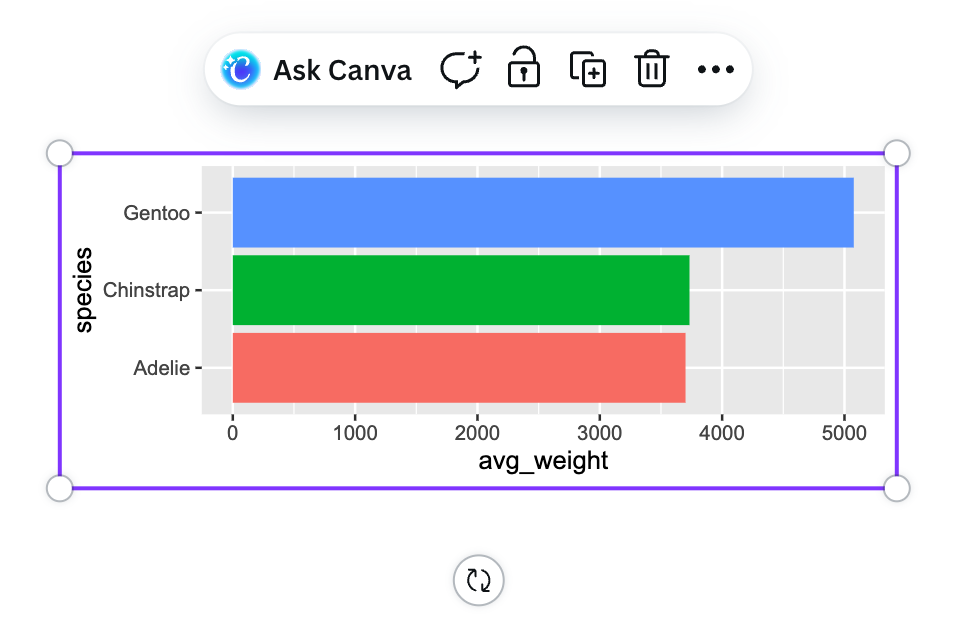Click the top-right resize handle
The image size is (958, 634).
click(x=897, y=153)
